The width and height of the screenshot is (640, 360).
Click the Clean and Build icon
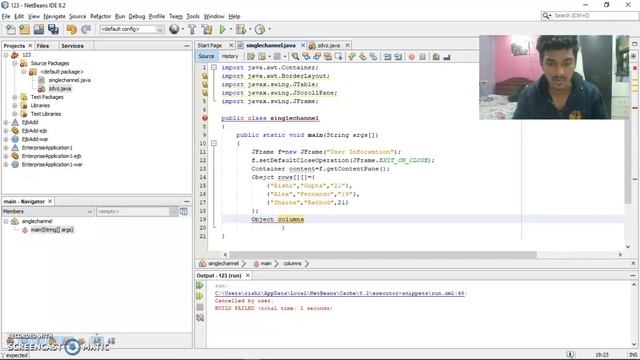[207, 29]
